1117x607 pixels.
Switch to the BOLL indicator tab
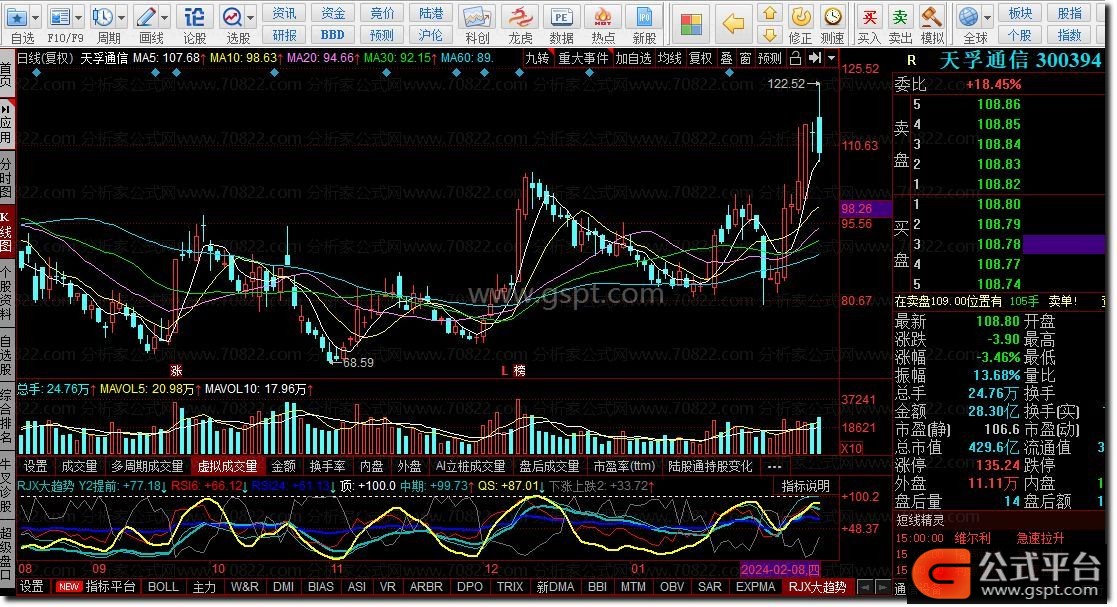(163, 587)
